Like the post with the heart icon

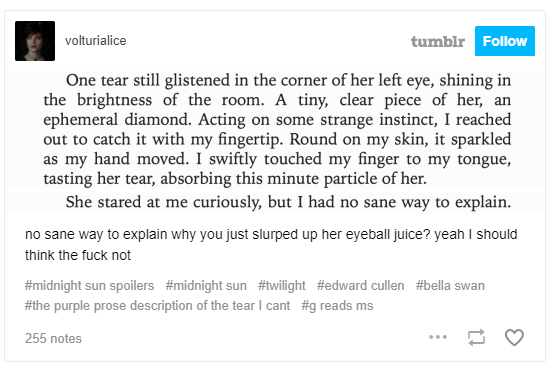pos(514,337)
